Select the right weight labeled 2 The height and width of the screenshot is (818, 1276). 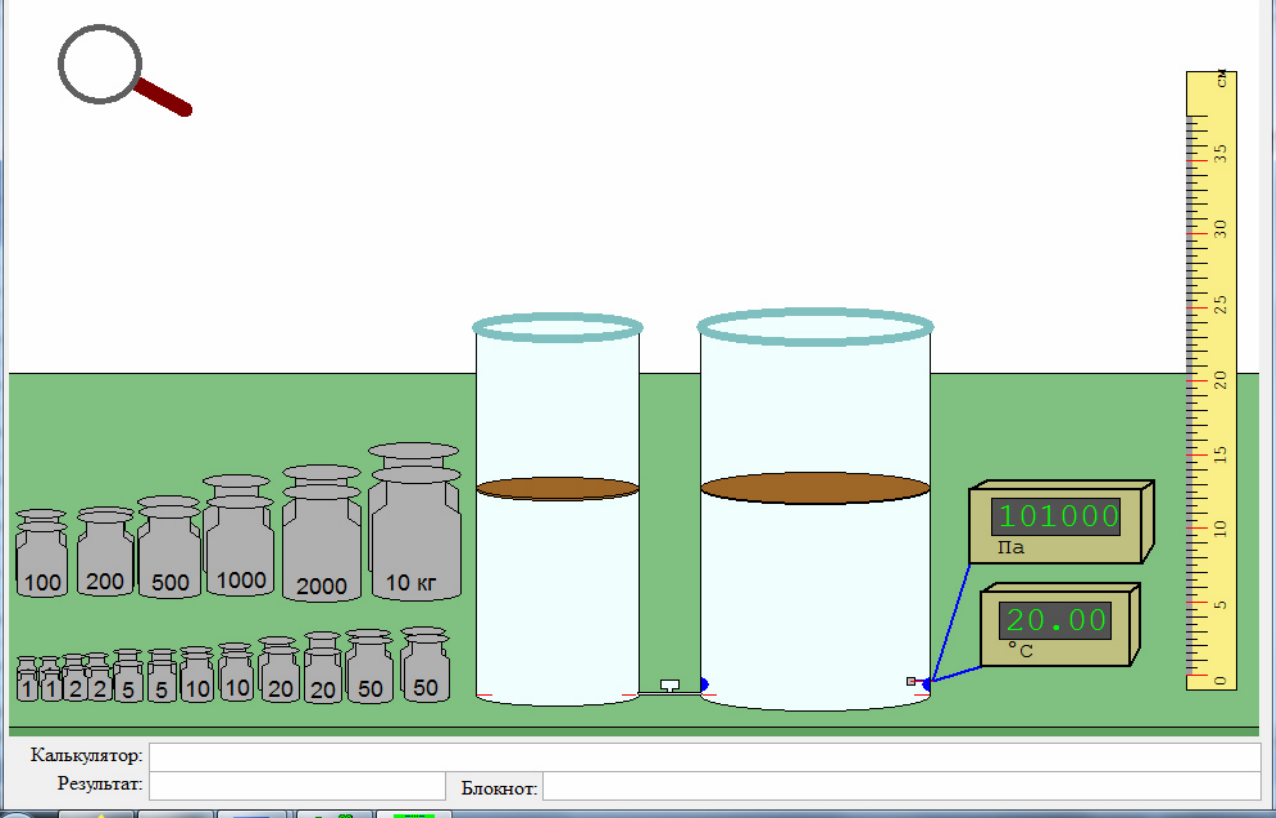98,678
